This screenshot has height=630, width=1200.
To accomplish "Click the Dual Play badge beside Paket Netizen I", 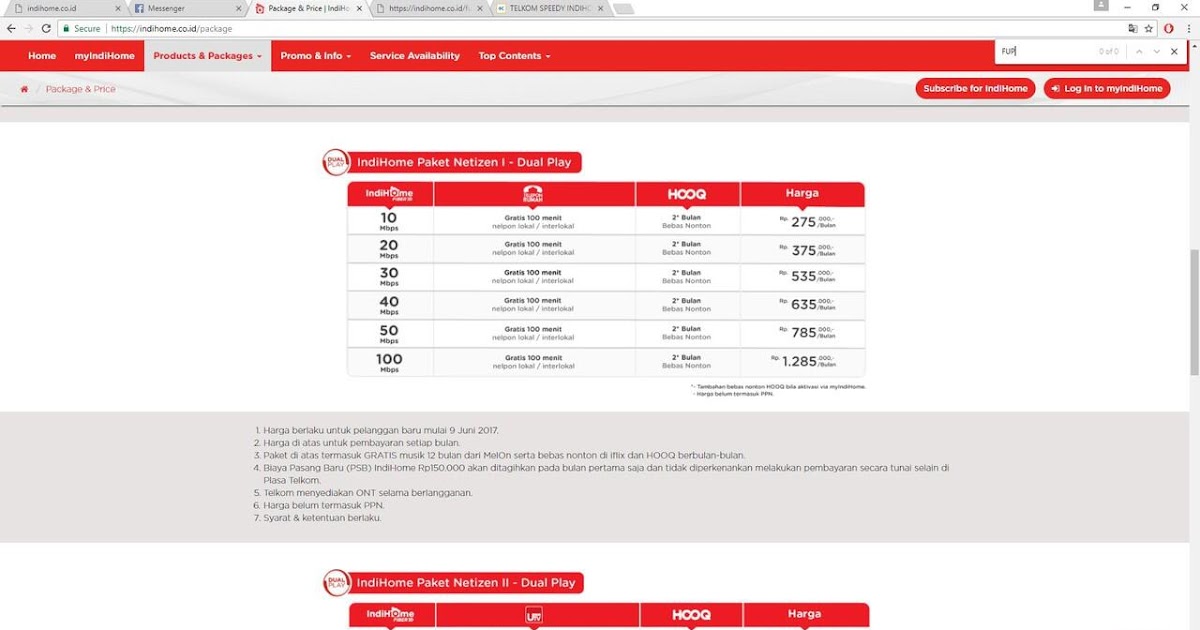I will [x=335, y=162].
